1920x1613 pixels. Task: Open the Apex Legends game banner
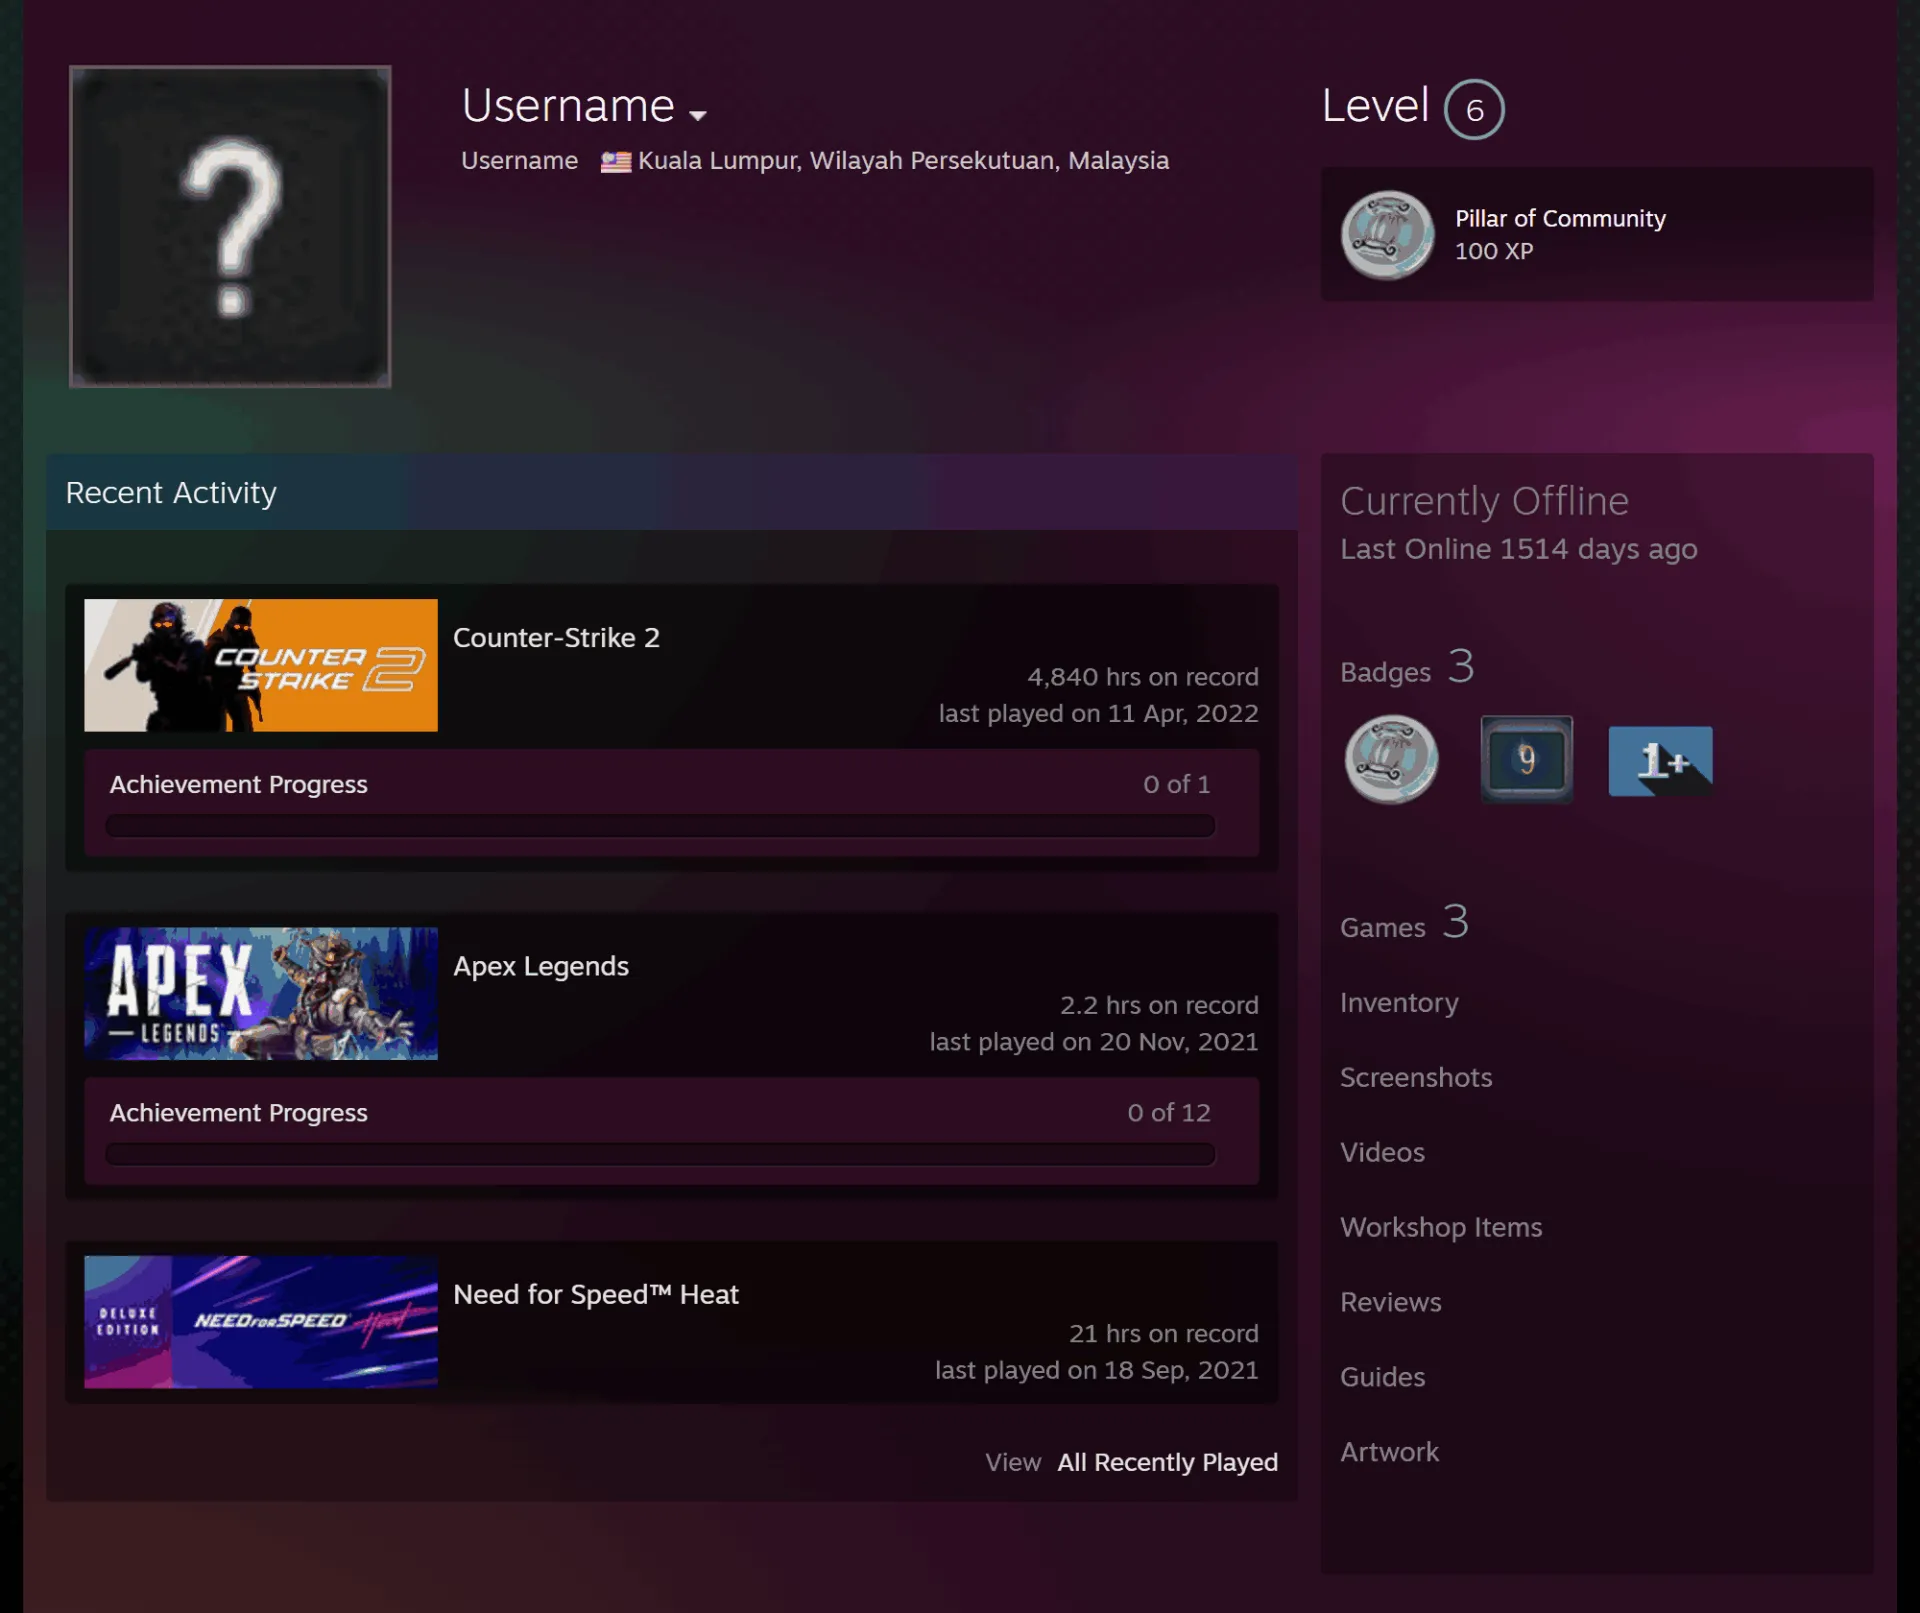click(x=261, y=993)
